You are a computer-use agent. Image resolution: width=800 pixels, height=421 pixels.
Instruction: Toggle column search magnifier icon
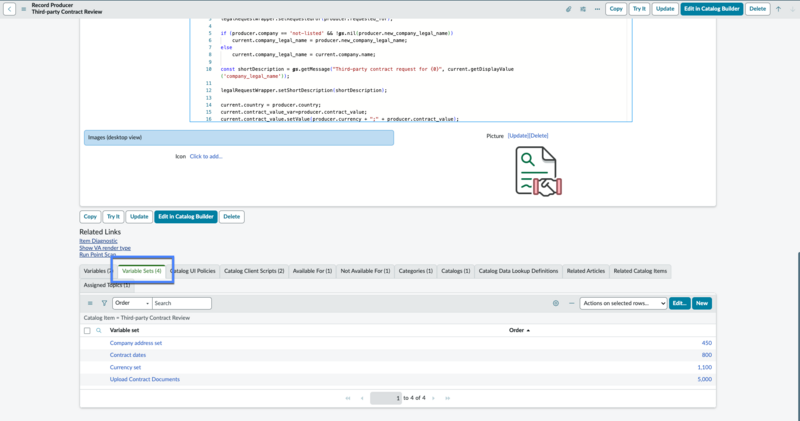pyautogui.click(x=98, y=330)
